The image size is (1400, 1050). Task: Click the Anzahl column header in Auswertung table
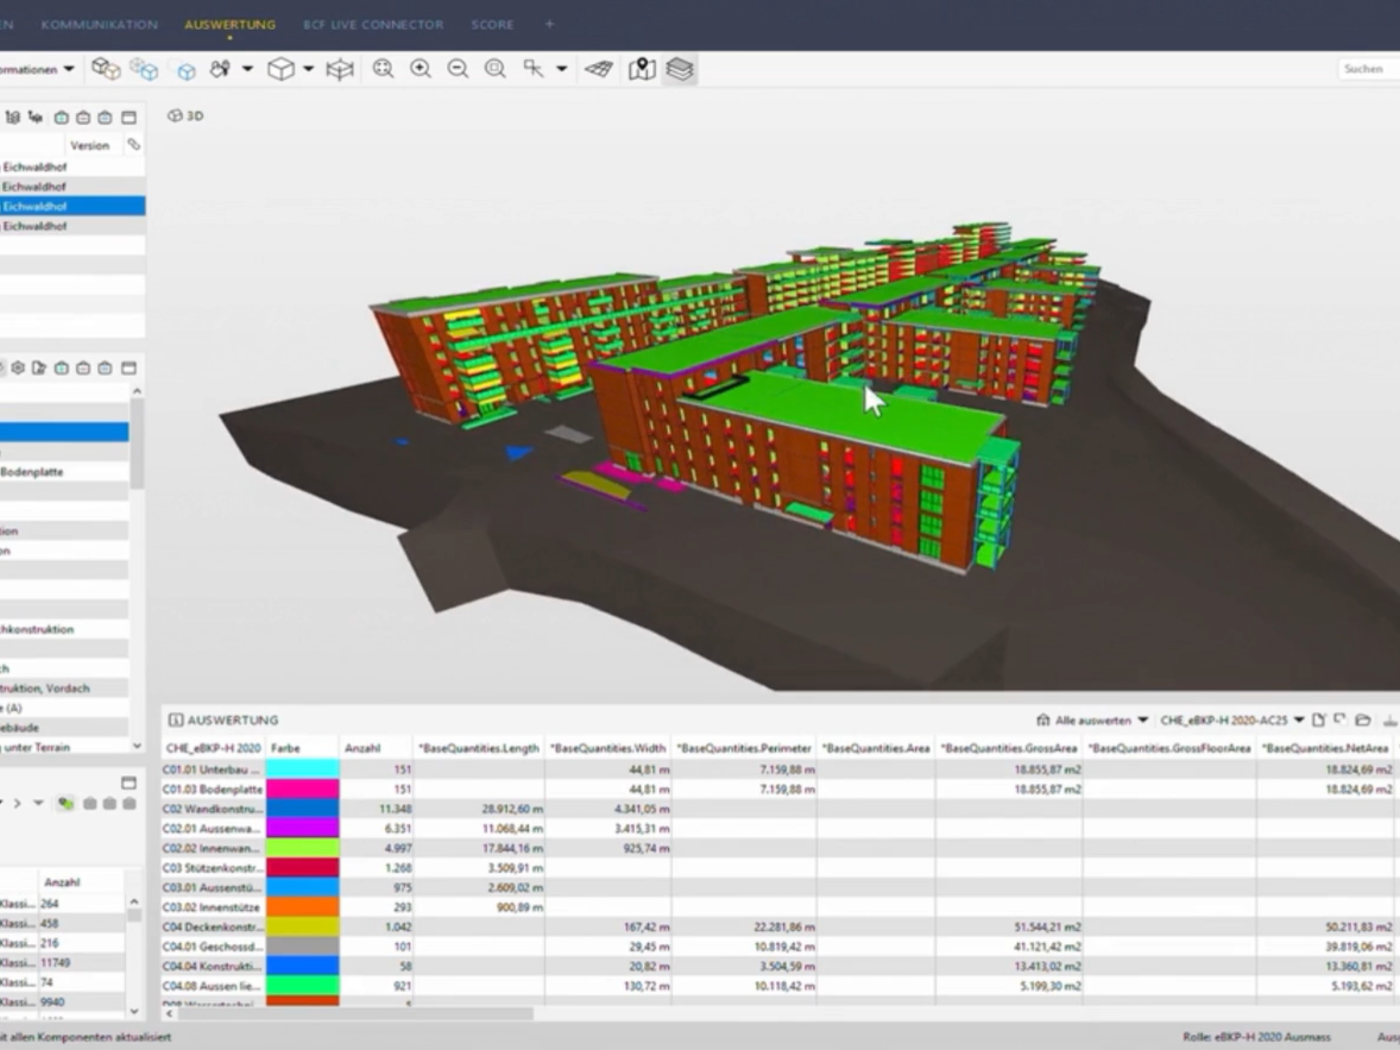tap(363, 748)
